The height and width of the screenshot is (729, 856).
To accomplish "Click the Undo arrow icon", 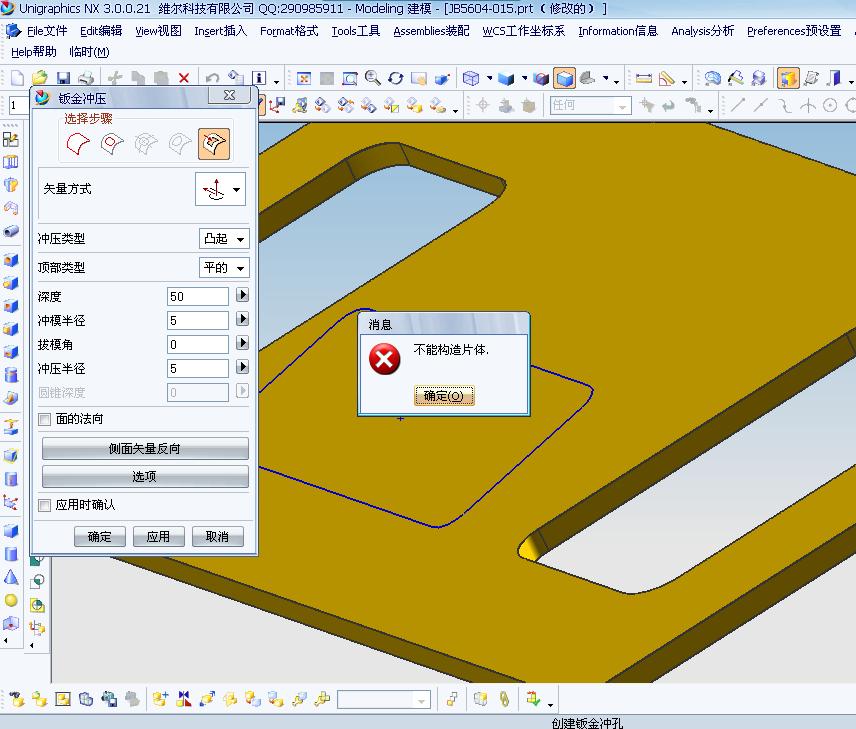I will [212, 78].
